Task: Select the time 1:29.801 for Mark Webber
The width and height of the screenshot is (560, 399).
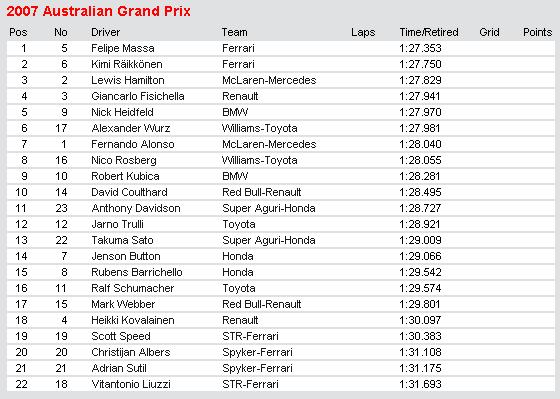Action: point(420,304)
